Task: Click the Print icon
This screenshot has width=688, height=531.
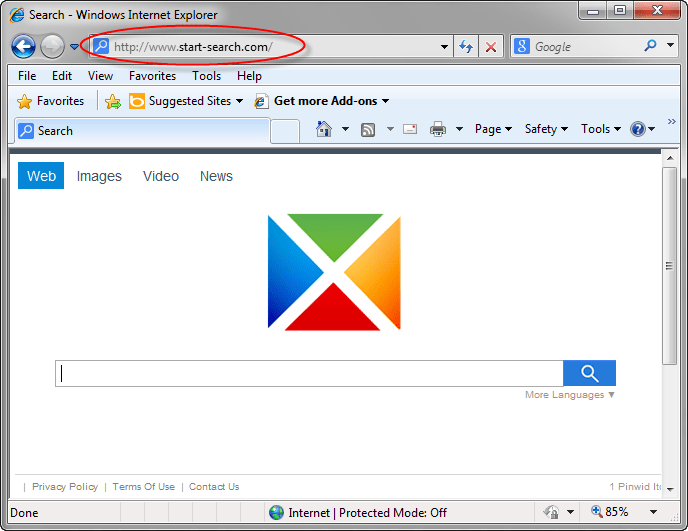Action: point(437,129)
